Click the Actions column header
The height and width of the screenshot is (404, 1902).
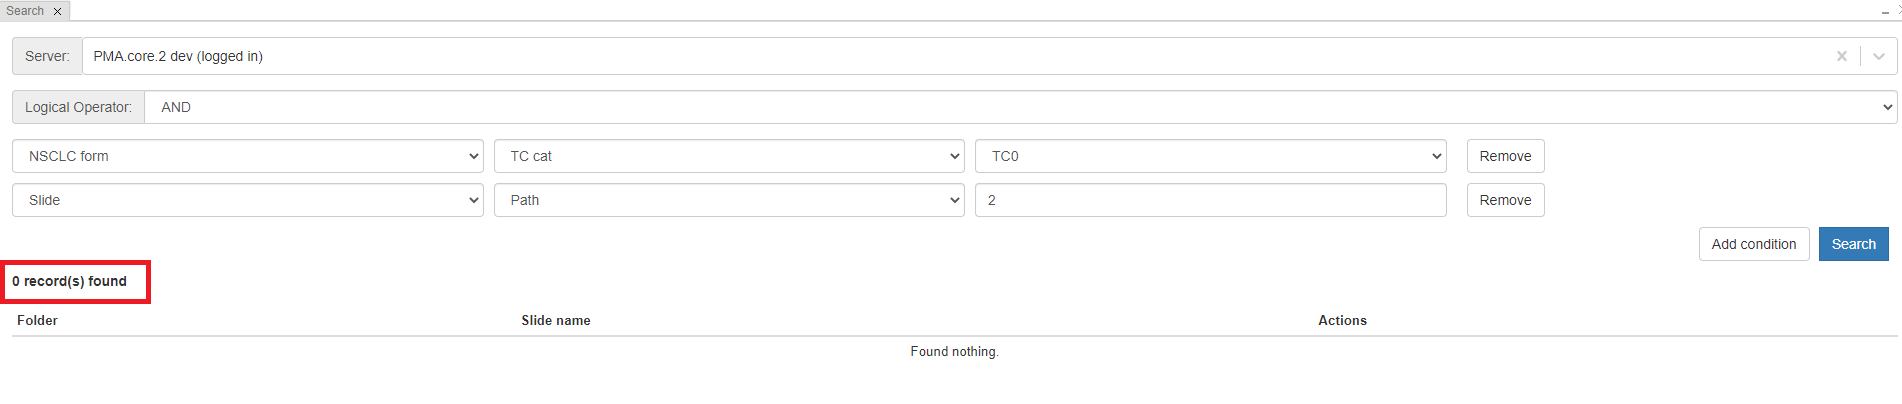pos(1342,320)
